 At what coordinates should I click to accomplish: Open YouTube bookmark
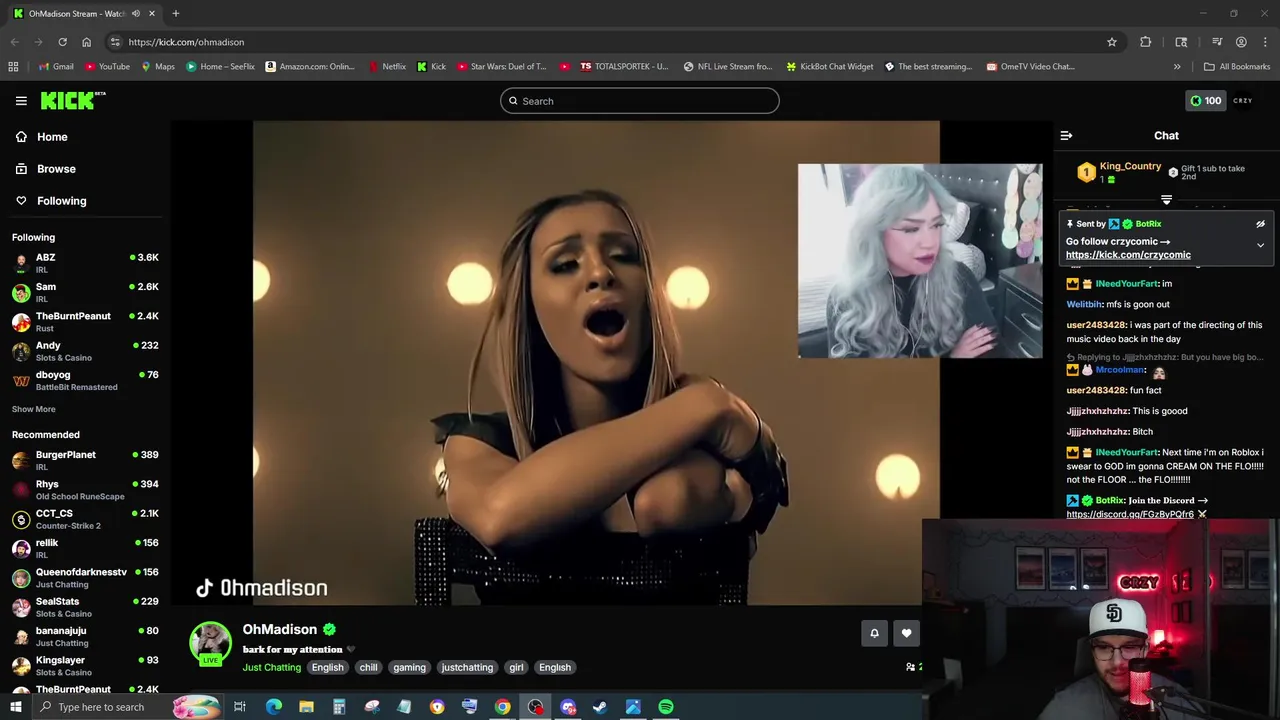(107, 67)
